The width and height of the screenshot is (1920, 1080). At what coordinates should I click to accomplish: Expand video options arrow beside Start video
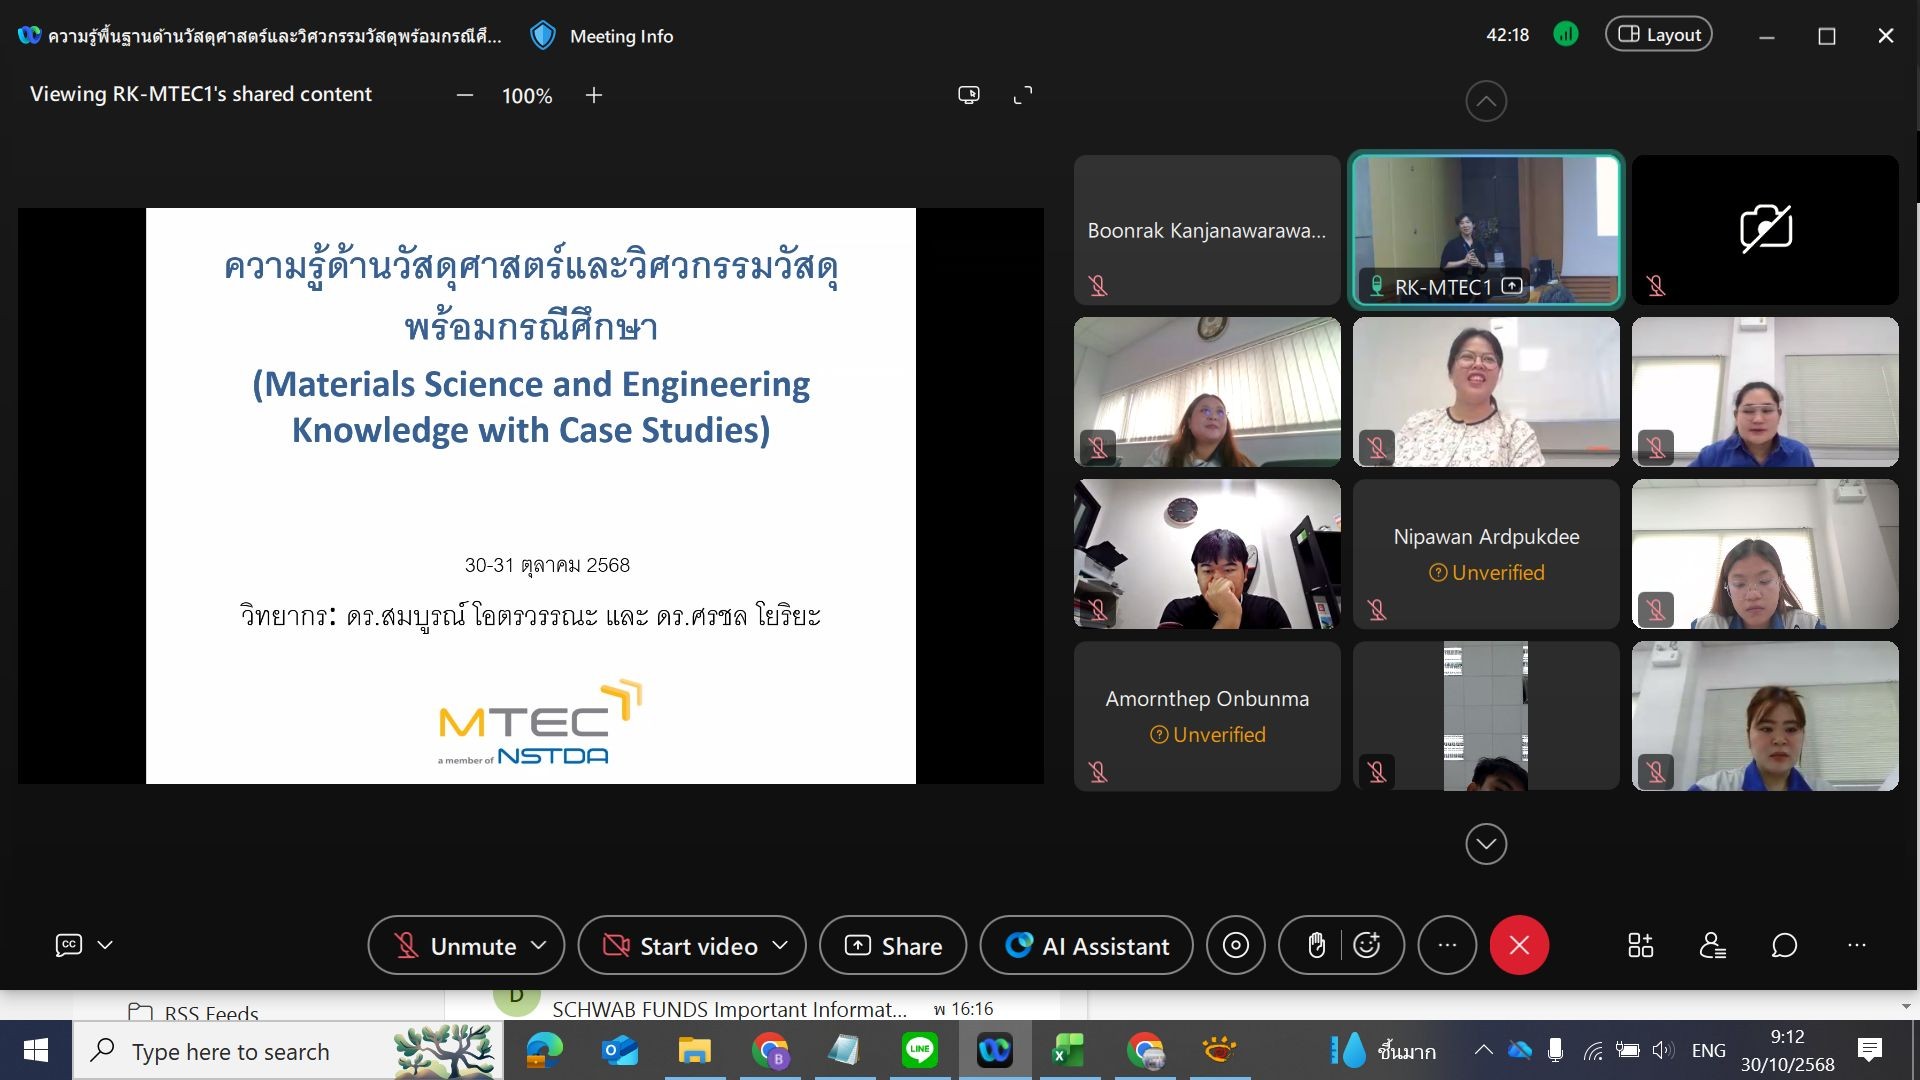tap(780, 945)
